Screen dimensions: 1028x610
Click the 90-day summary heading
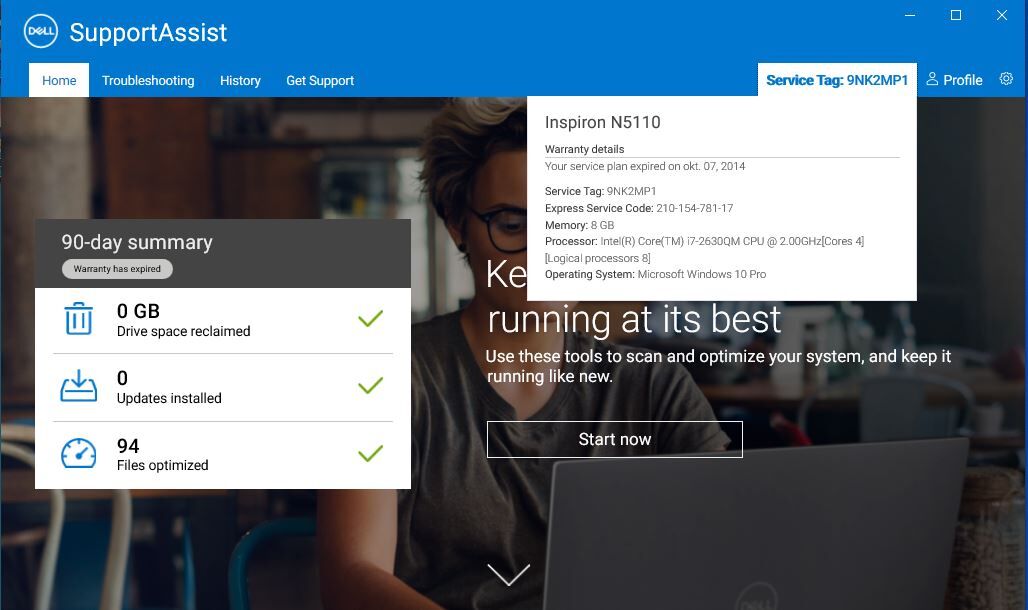137,242
